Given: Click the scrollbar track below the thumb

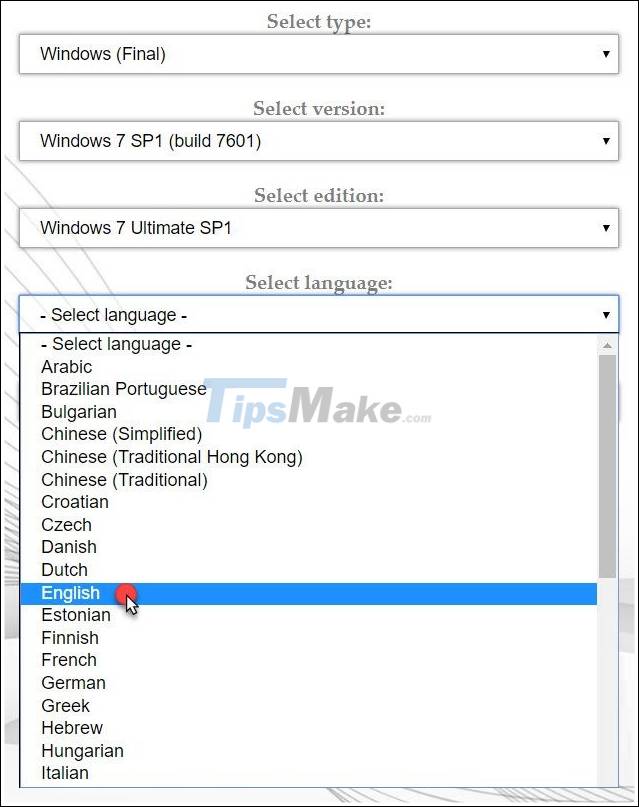Looking at the screenshot, I should click(x=608, y=681).
